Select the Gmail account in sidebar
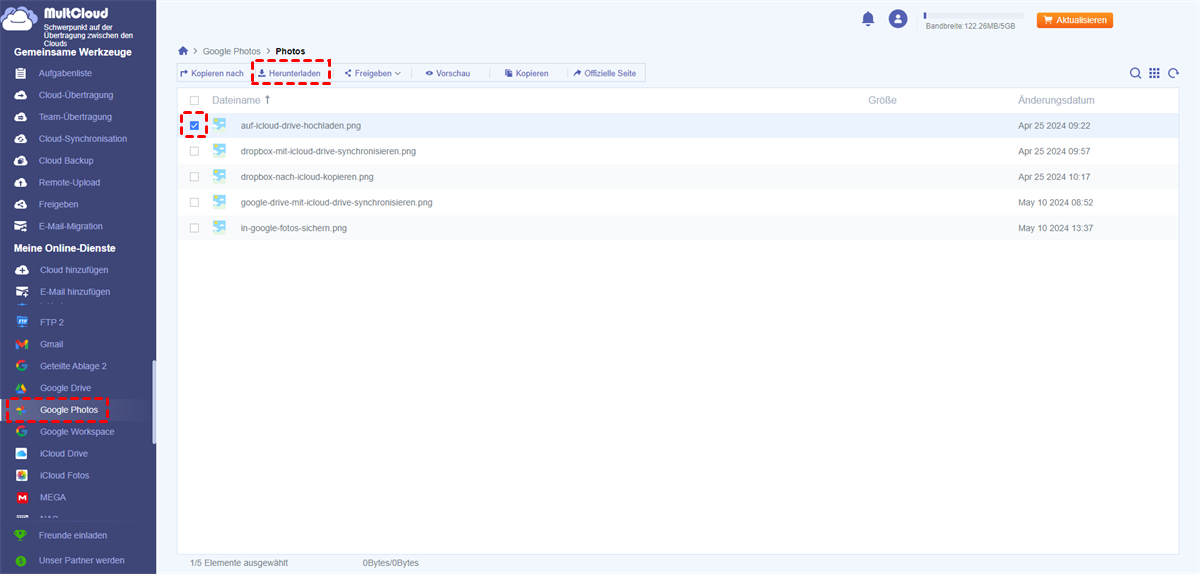The height and width of the screenshot is (574, 1200). coord(51,344)
